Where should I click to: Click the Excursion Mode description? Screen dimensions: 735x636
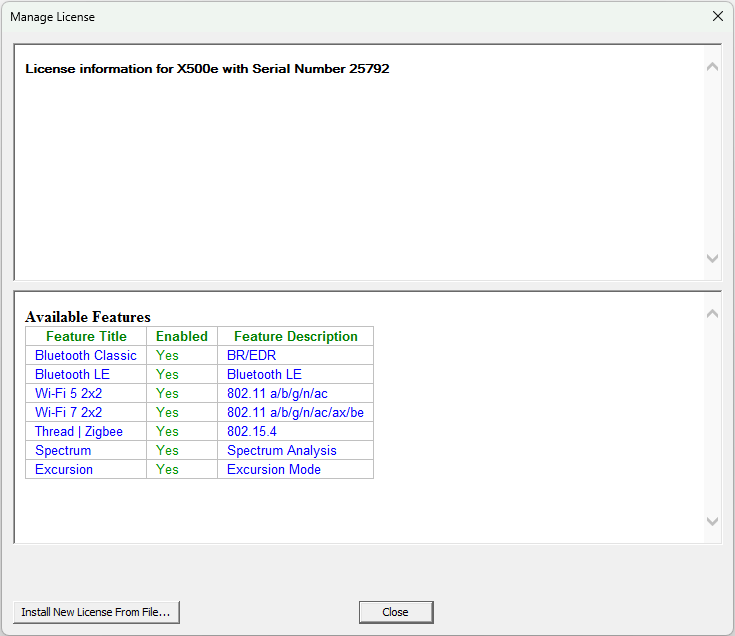tap(274, 470)
